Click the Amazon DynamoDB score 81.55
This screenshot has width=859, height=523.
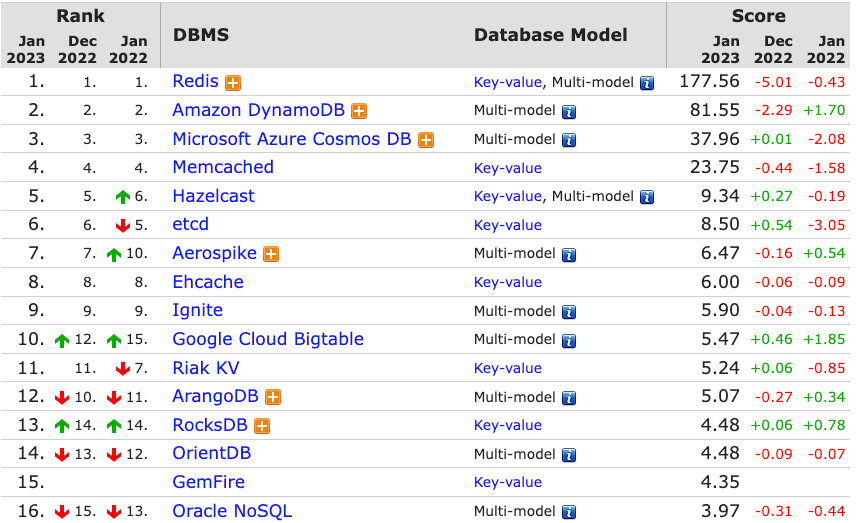click(x=715, y=110)
